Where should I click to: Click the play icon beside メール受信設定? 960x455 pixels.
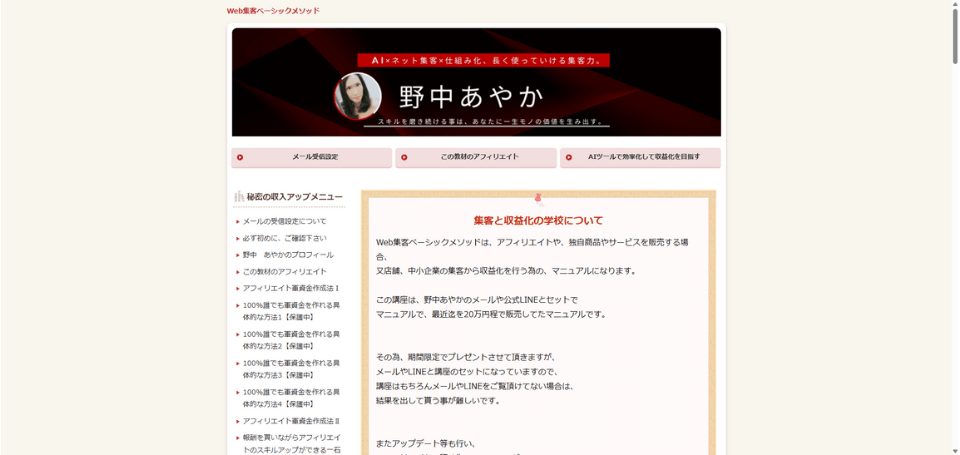click(240, 157)
